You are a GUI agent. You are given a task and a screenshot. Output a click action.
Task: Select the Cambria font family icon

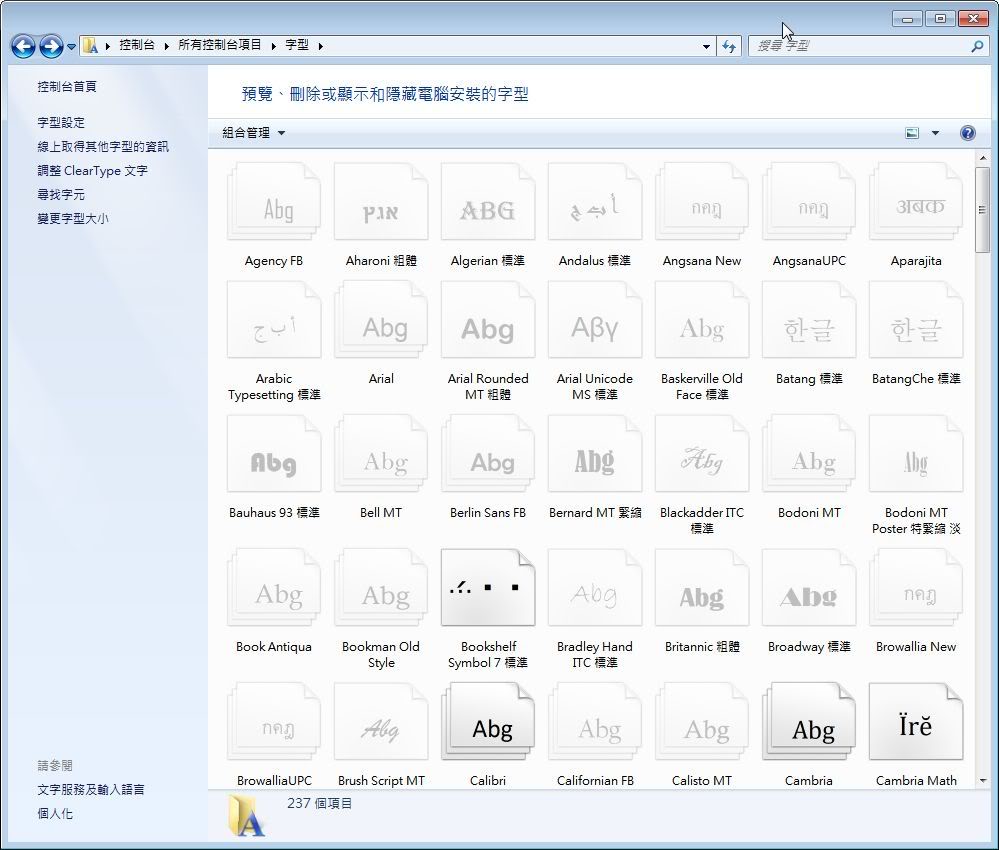coord(809,721)
